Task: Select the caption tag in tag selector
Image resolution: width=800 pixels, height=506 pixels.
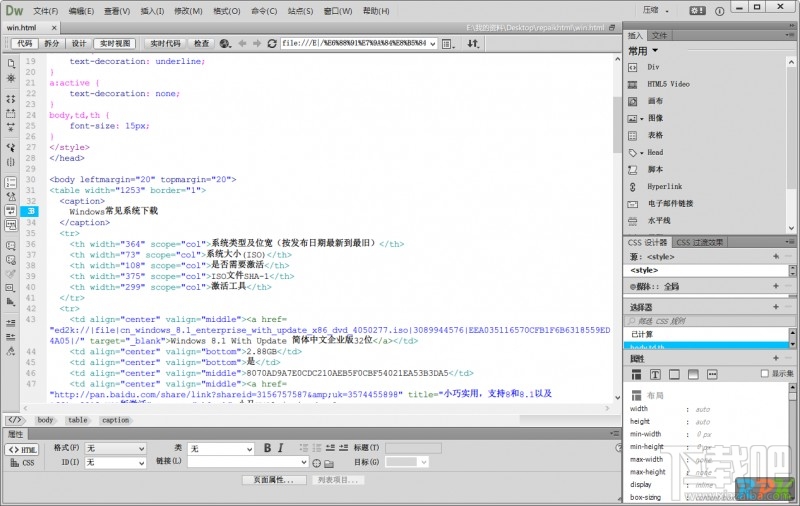Action: [115, 420]
